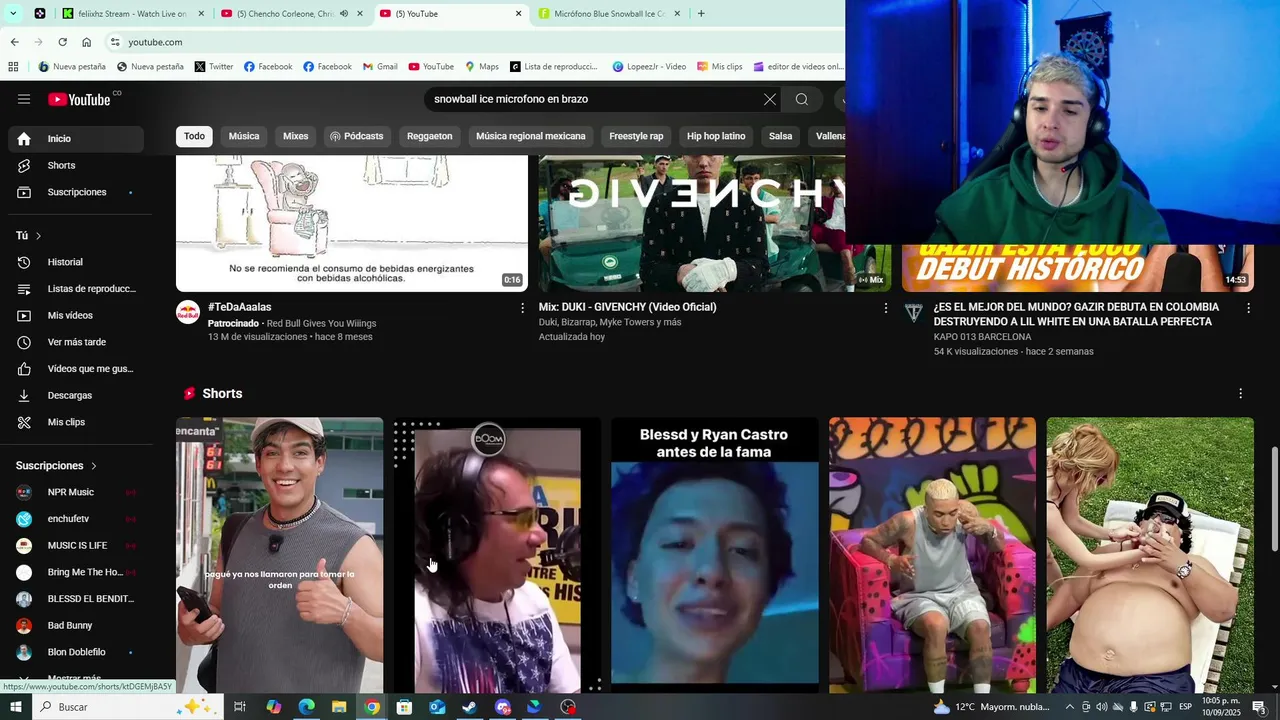Open more options for #TeDaAaalas video

(x=522, y=308)
